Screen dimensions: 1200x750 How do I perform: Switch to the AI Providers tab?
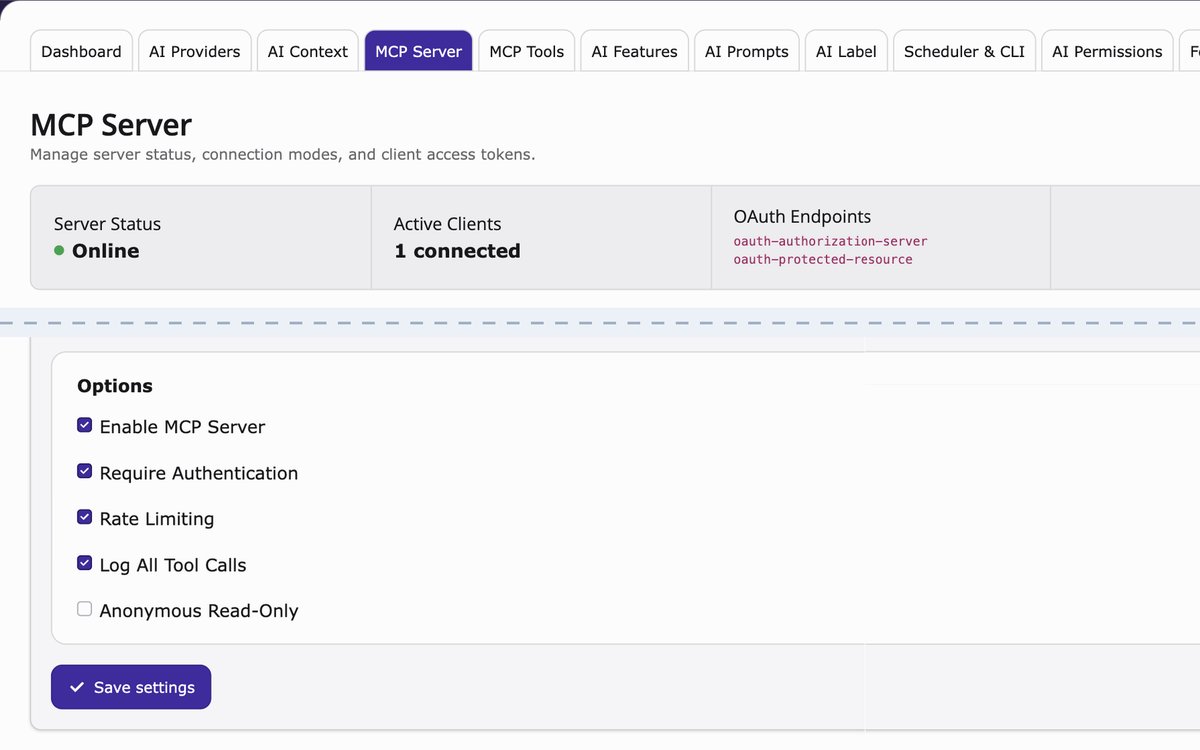(194, 51)
